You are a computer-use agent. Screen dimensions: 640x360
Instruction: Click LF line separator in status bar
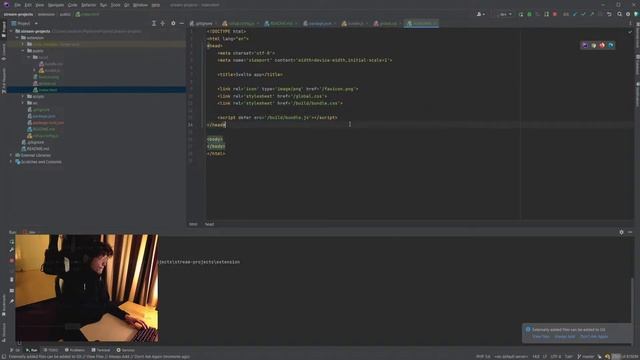click(x=544, y=356)
